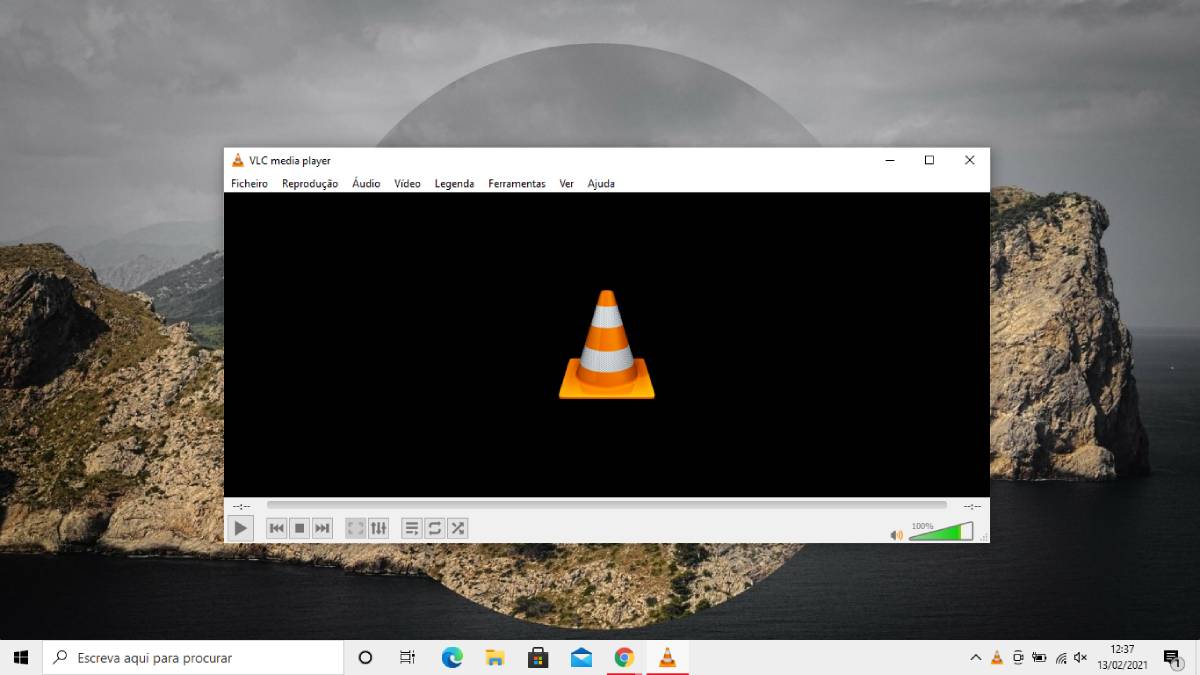Open the Áudio menu
The height and width of the screenshot is (675, 1200).
(365, 184)
